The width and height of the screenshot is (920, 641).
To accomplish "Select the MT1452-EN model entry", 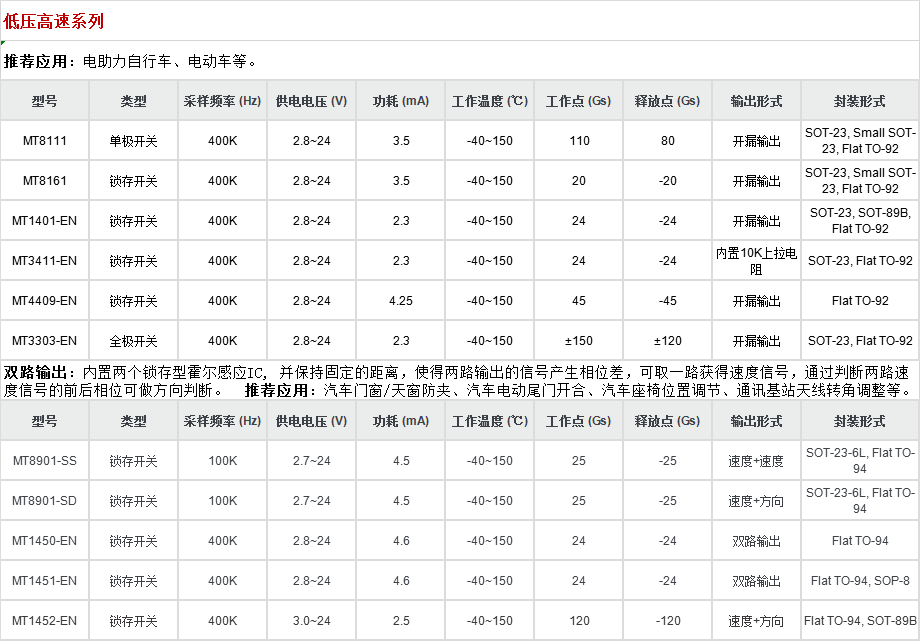I will pyautogui.click(x=44, y=621).
